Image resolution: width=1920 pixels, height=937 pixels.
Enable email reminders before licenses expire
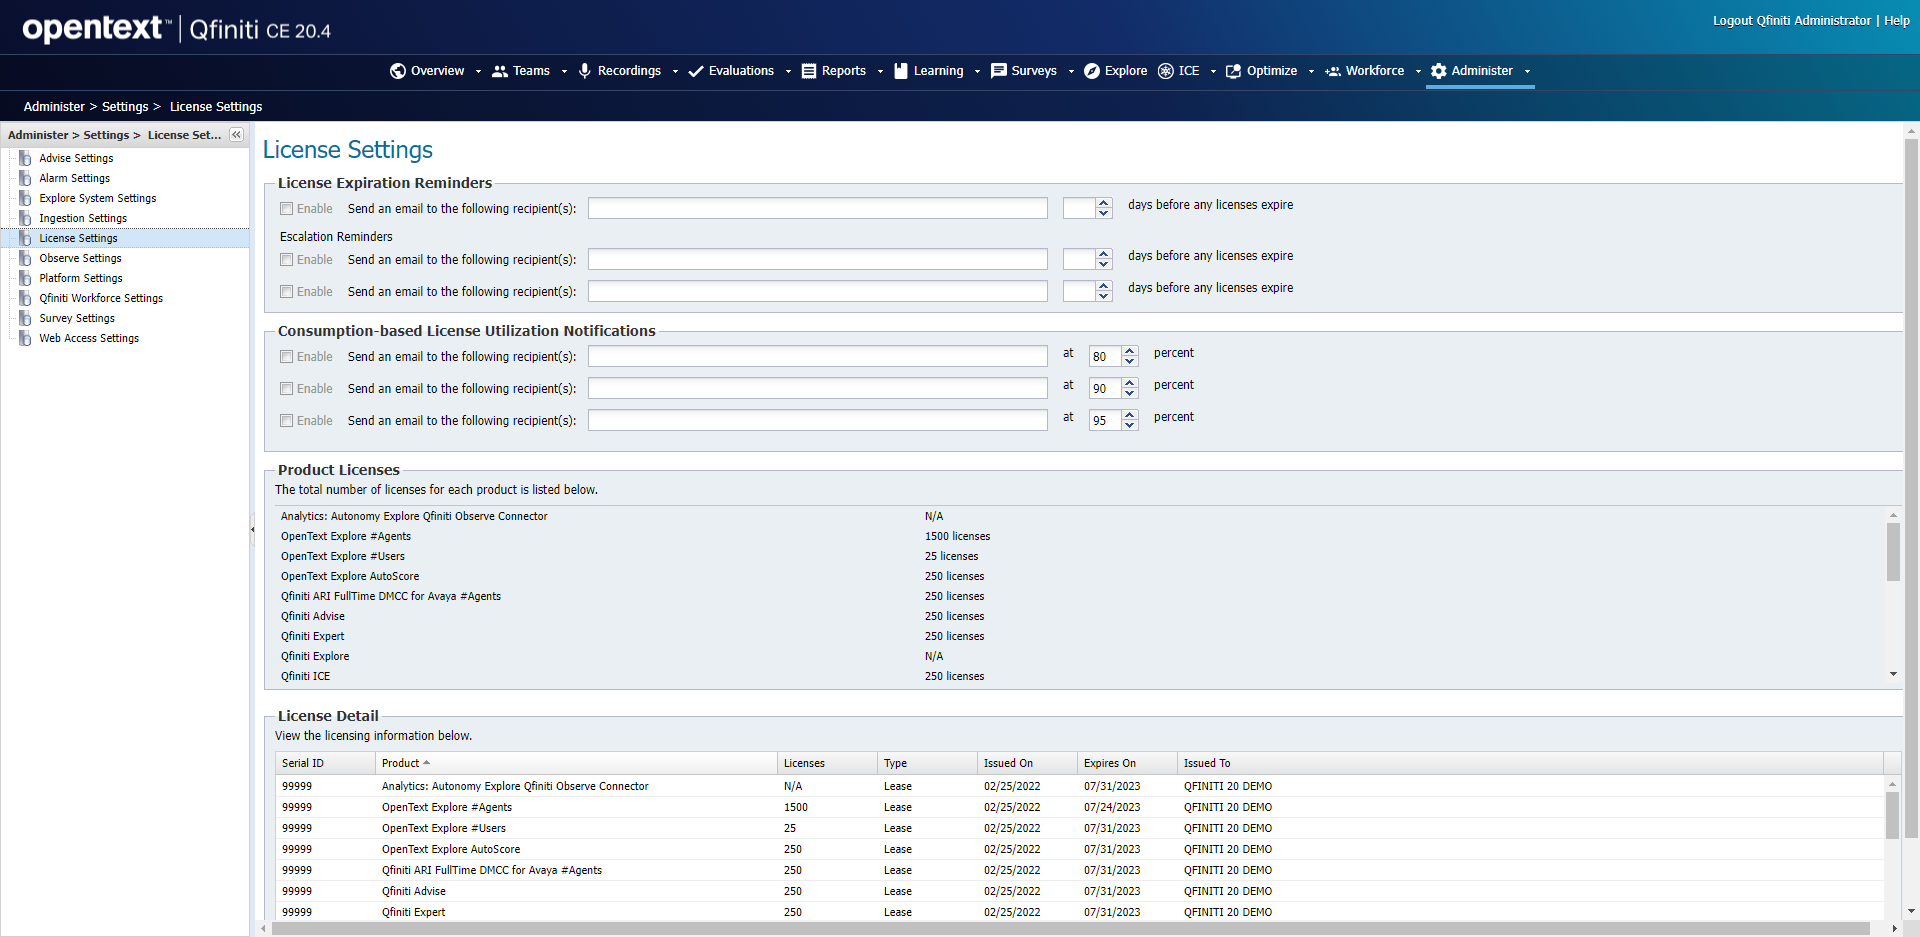coord(286,208)
